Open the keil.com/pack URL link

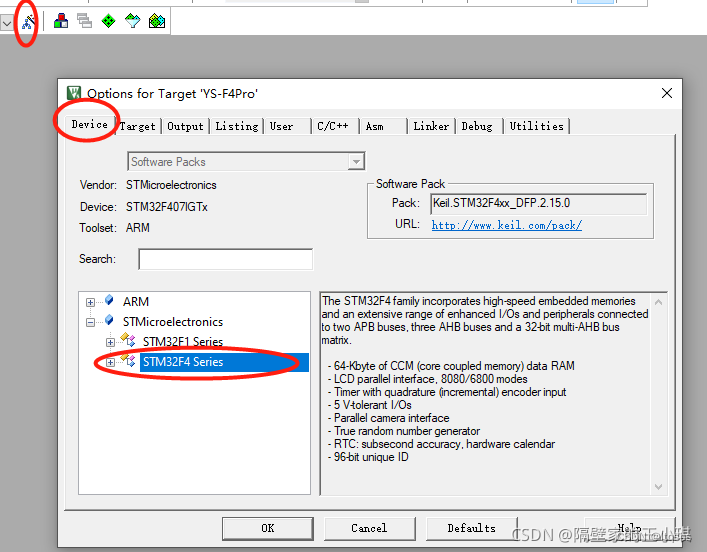pyautogui.click(x=507, y=225)
